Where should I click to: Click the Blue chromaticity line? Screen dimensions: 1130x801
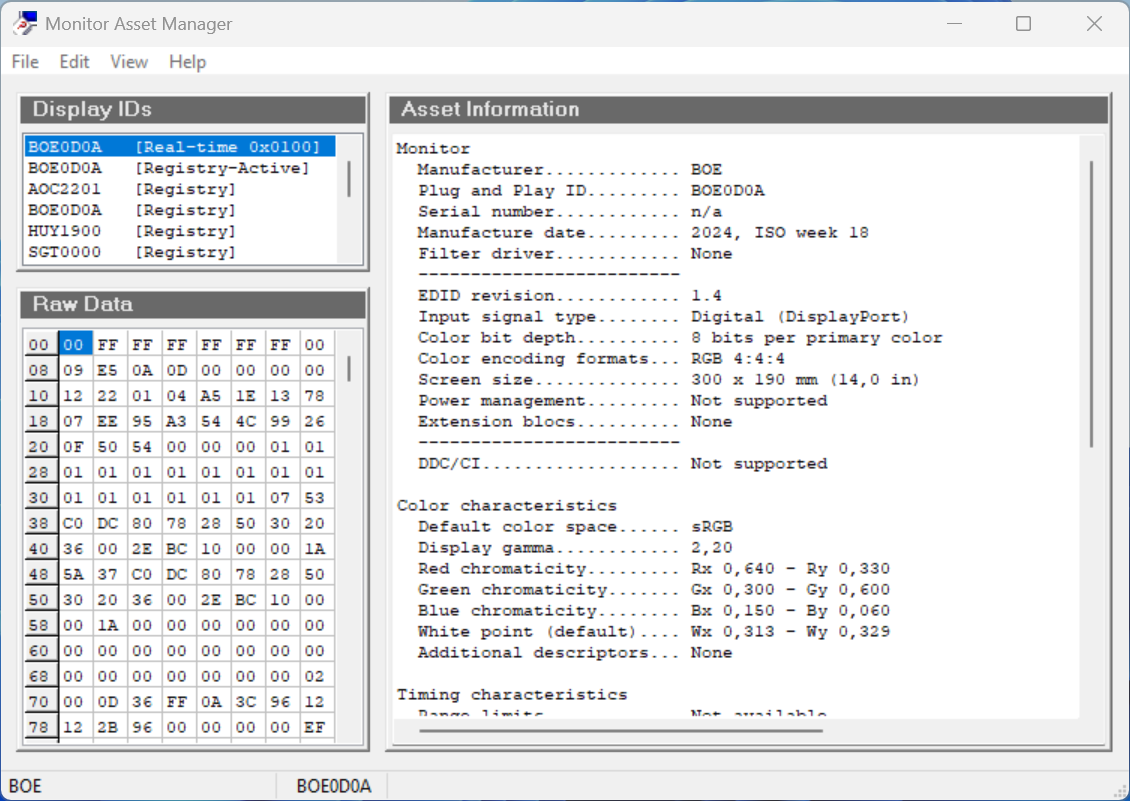(x=654, y=611)
